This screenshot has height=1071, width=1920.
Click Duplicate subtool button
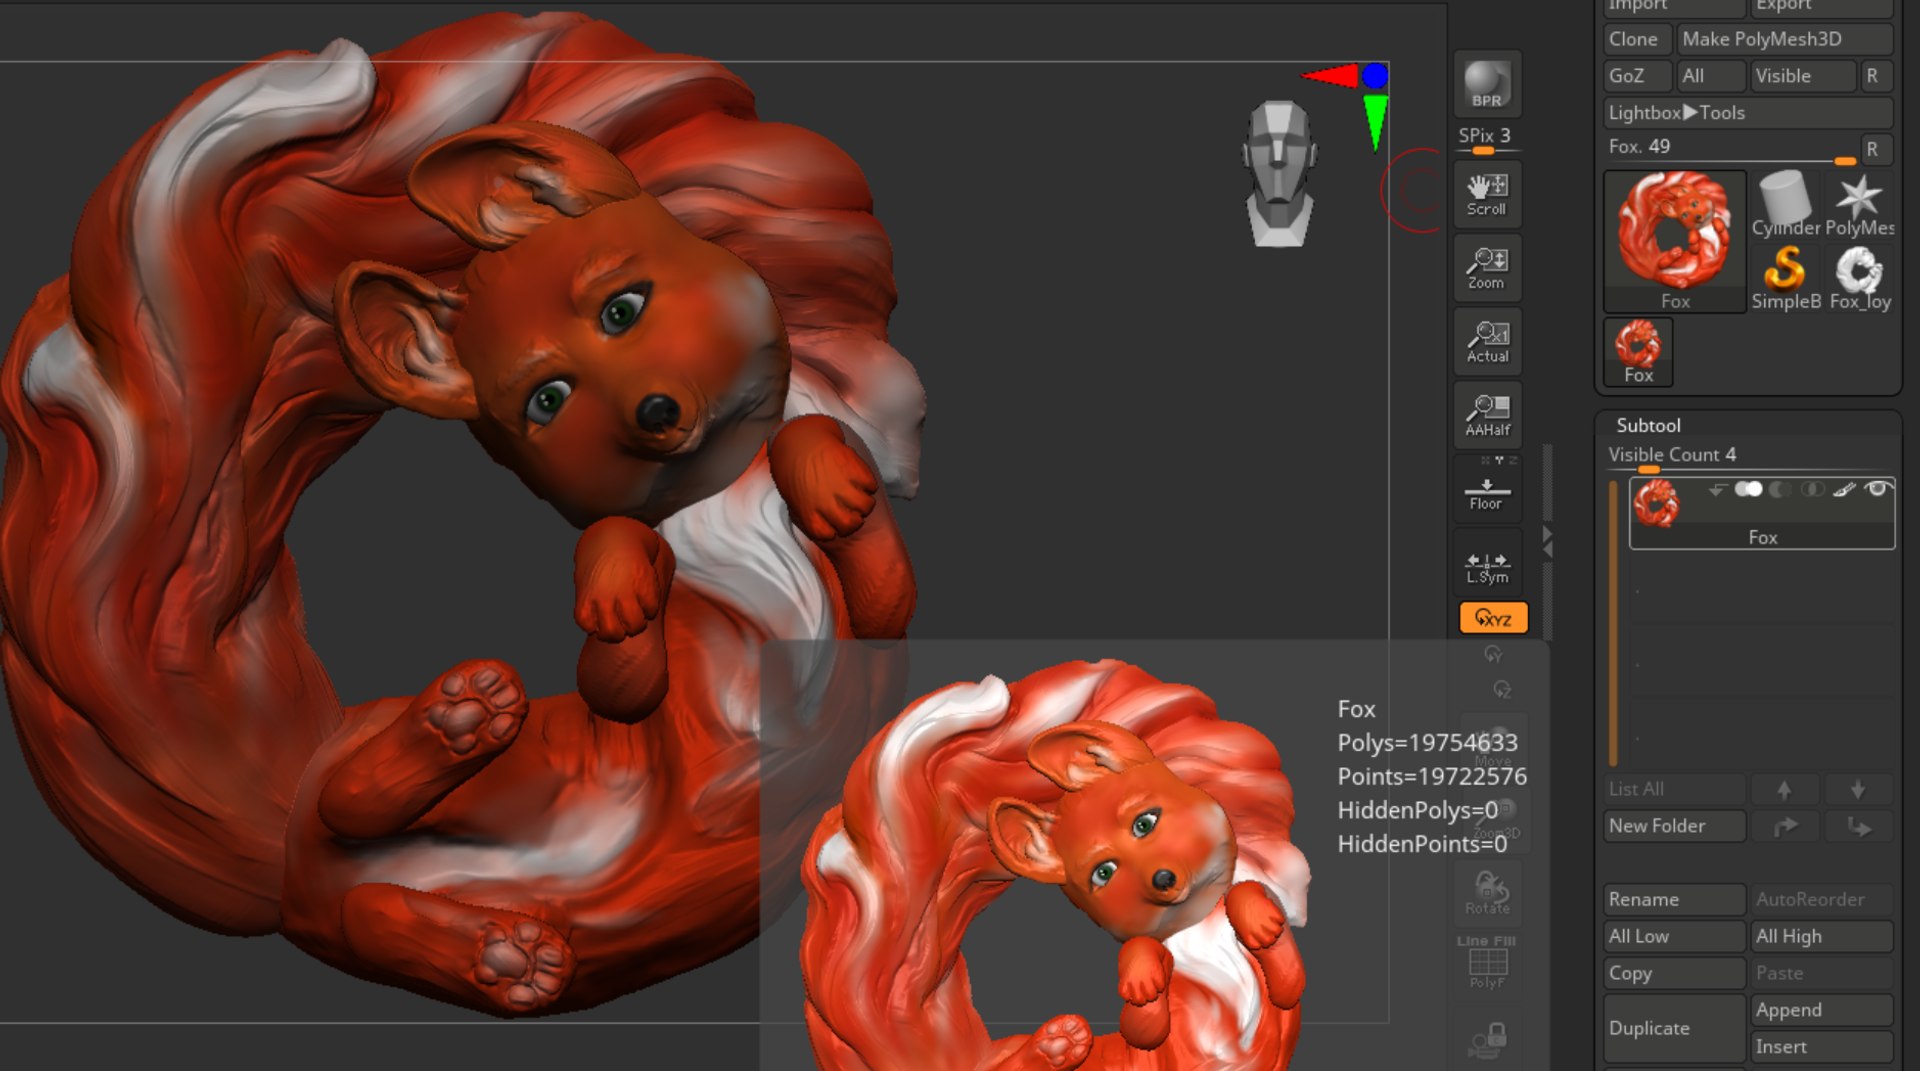[x=1674, y=1028]
